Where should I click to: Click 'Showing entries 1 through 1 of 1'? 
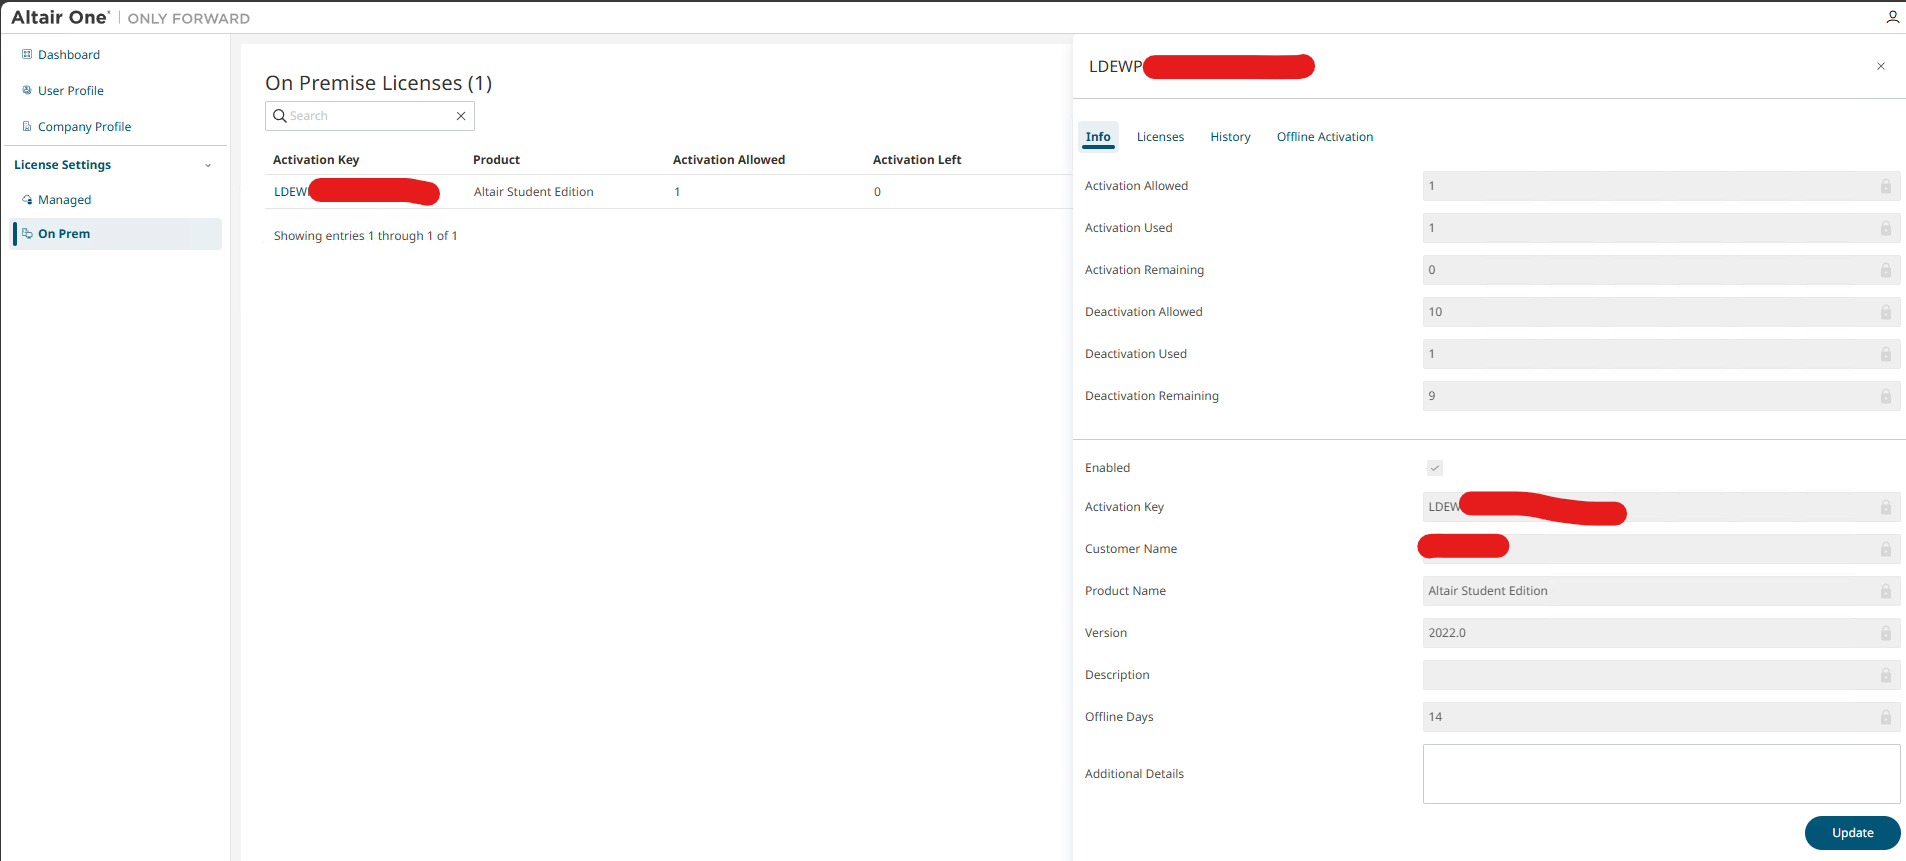click(365, 236)
